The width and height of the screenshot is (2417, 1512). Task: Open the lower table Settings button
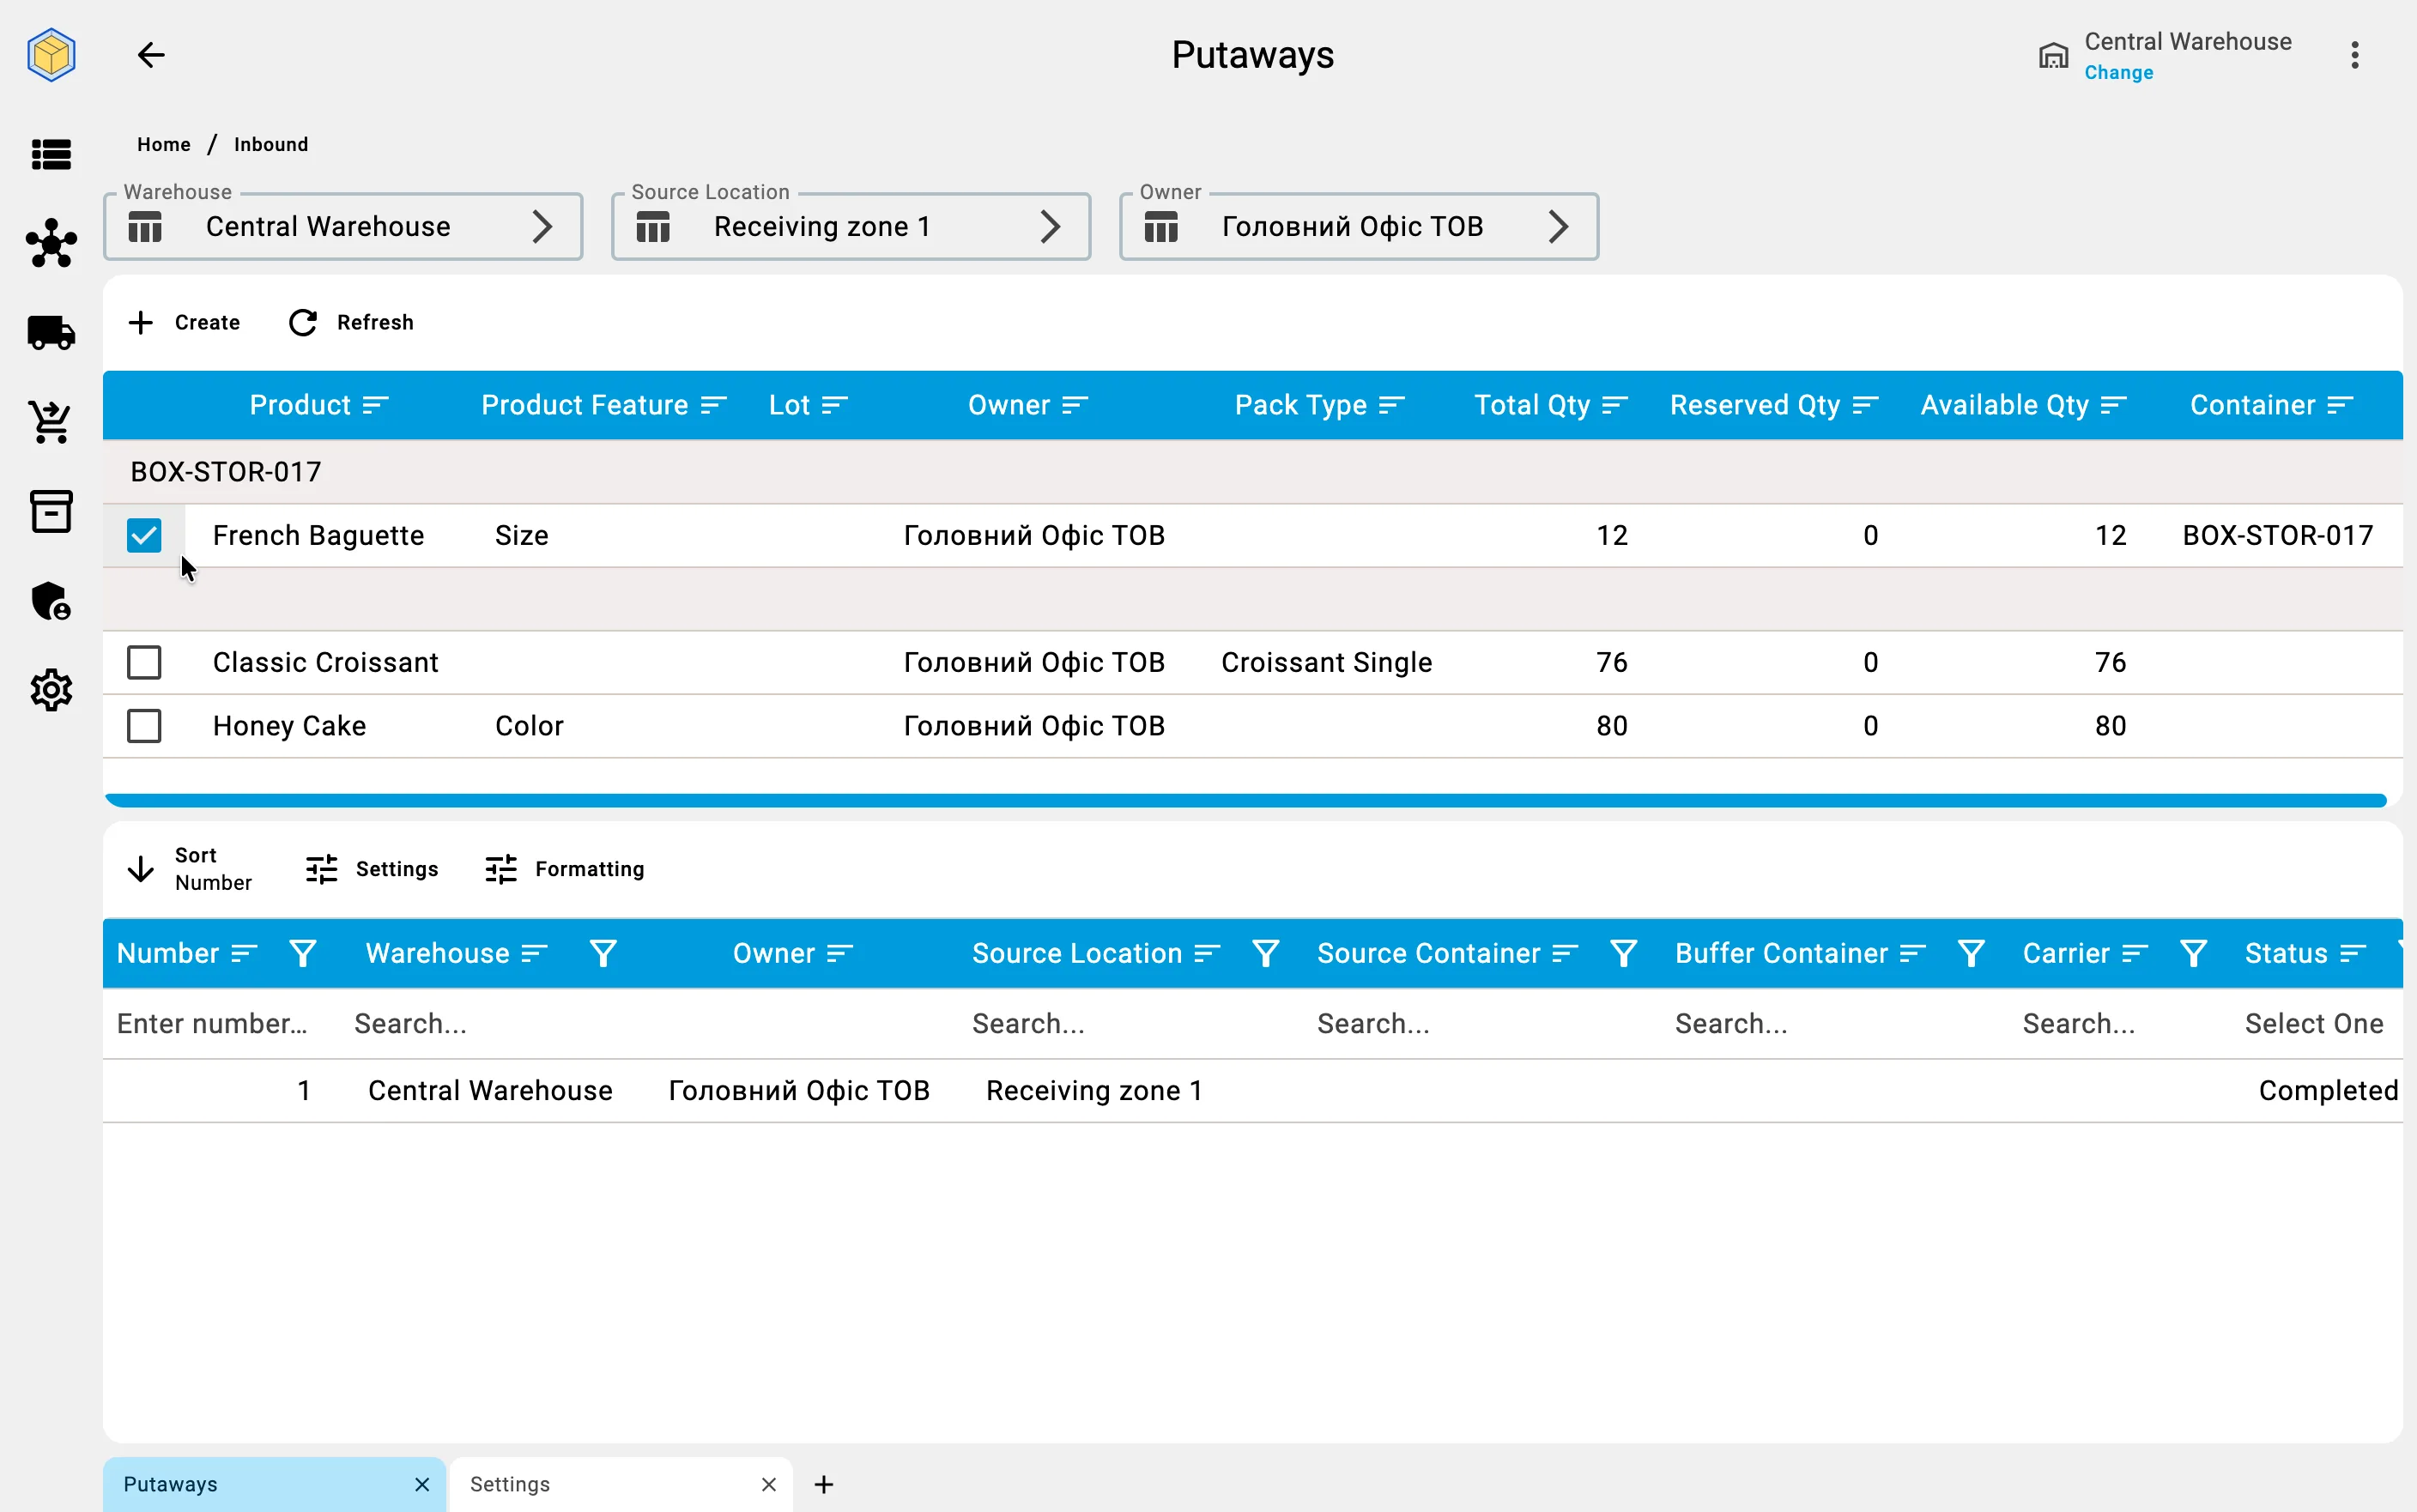[x=371, y=869]
